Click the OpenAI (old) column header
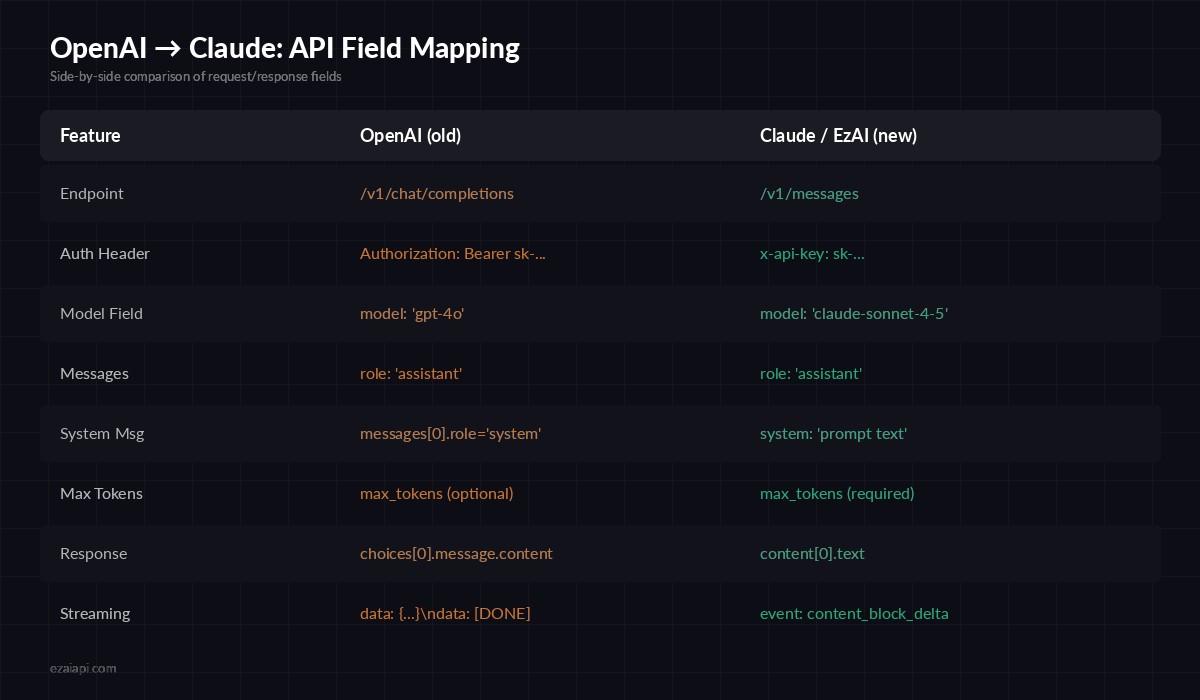Viewport: 1200px width, 700px height. 410,136
